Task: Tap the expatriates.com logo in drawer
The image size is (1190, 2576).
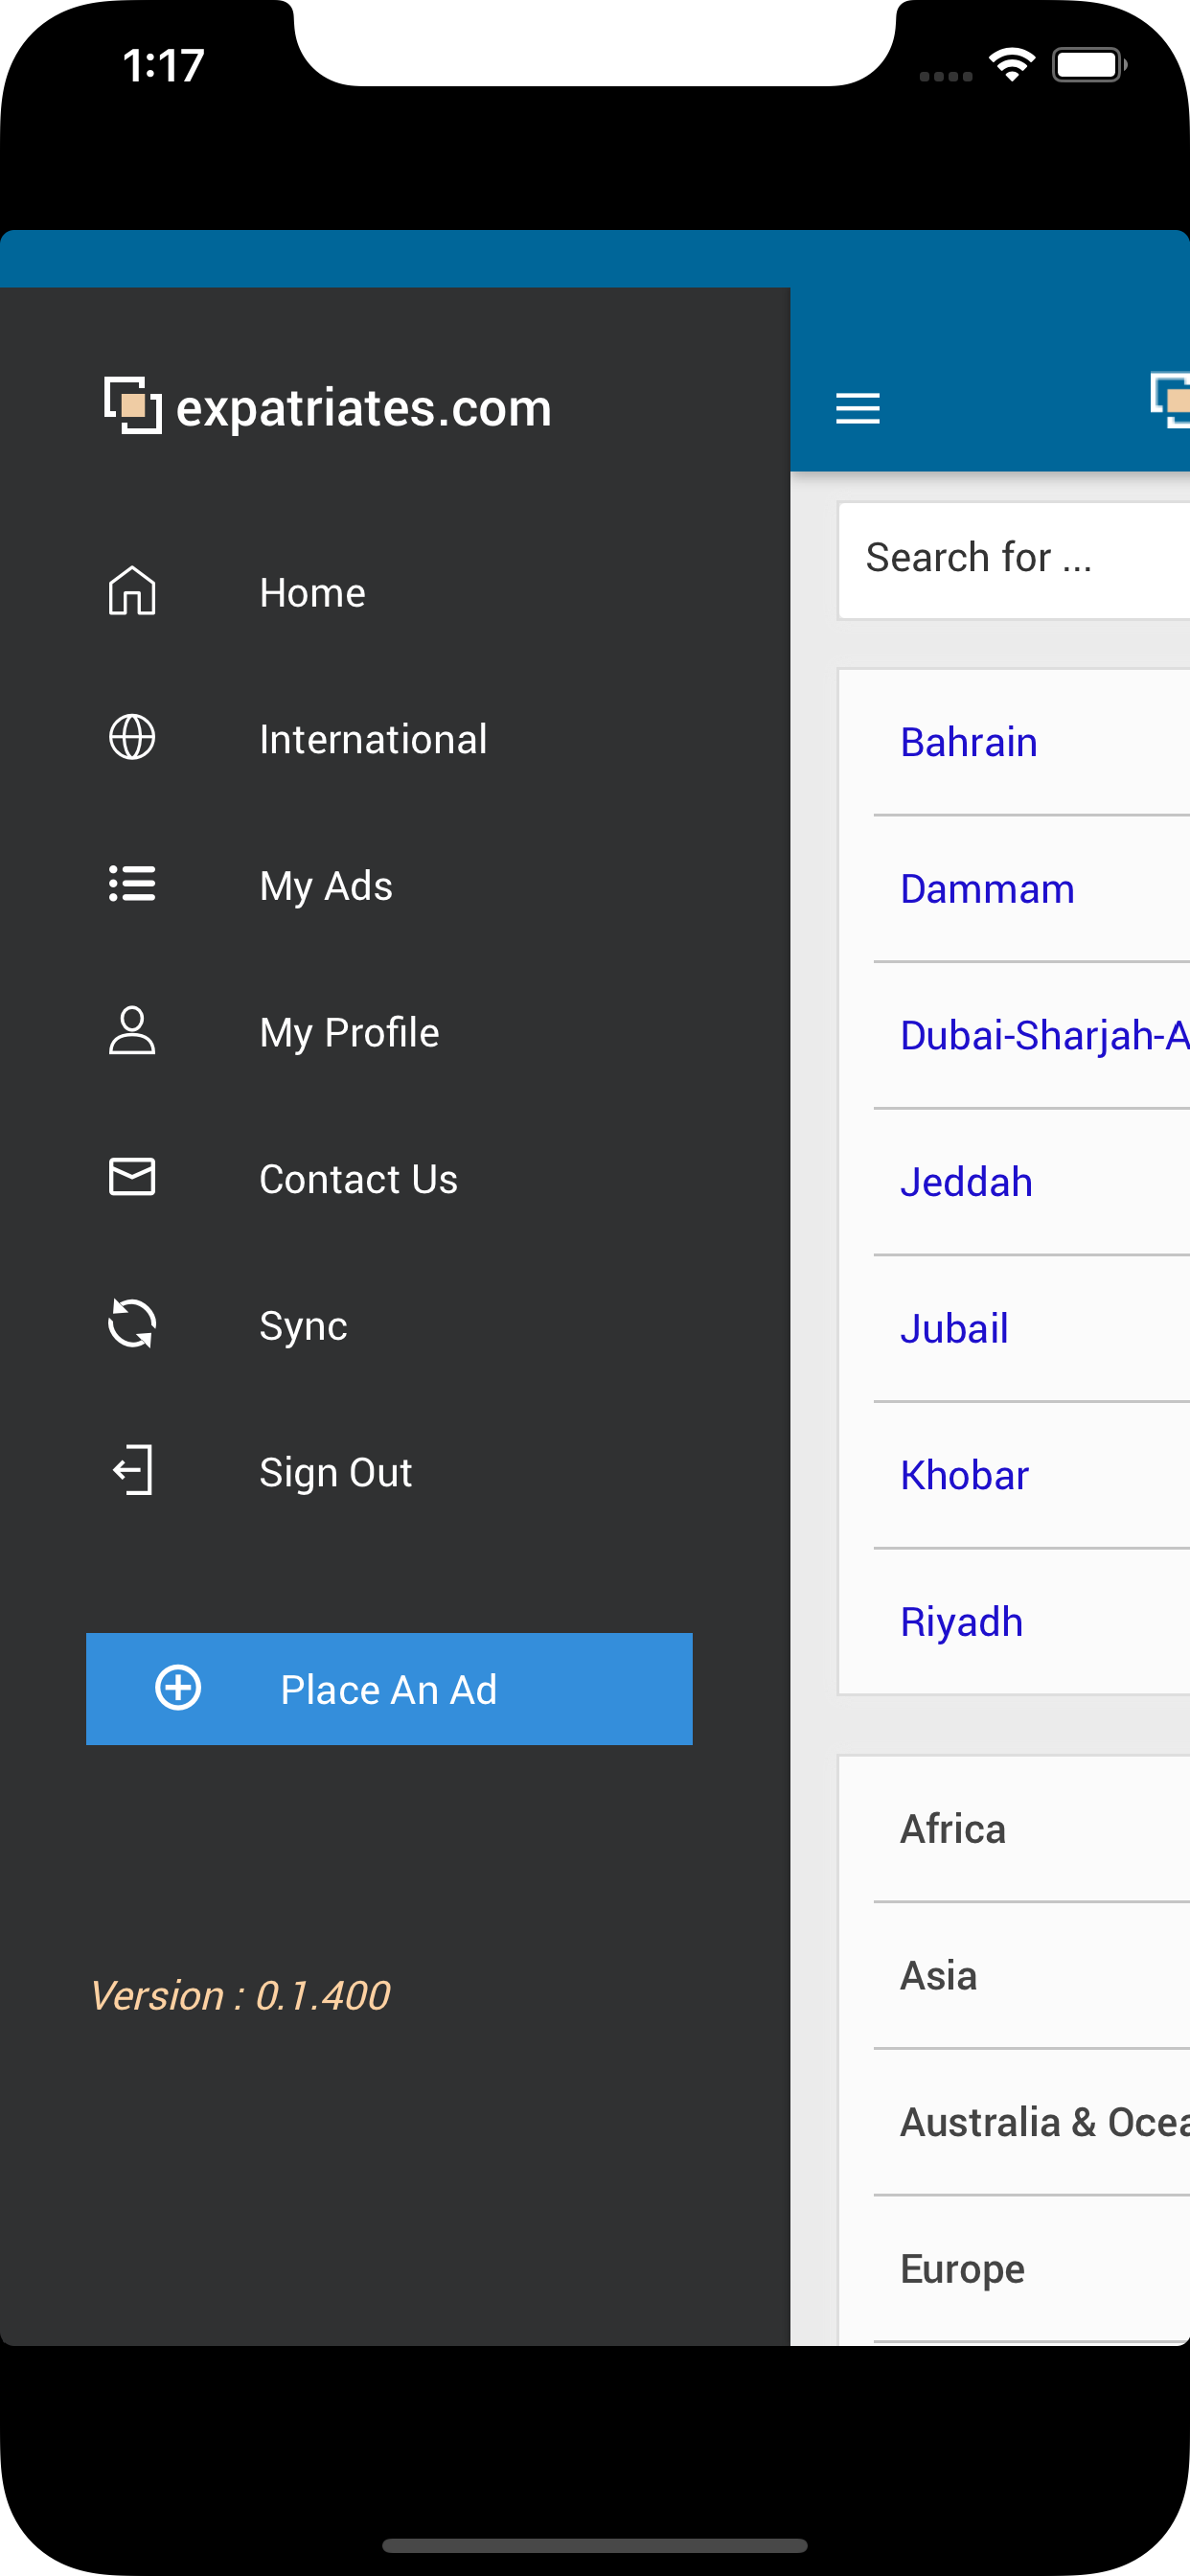Action: click(x=328, y=406)
